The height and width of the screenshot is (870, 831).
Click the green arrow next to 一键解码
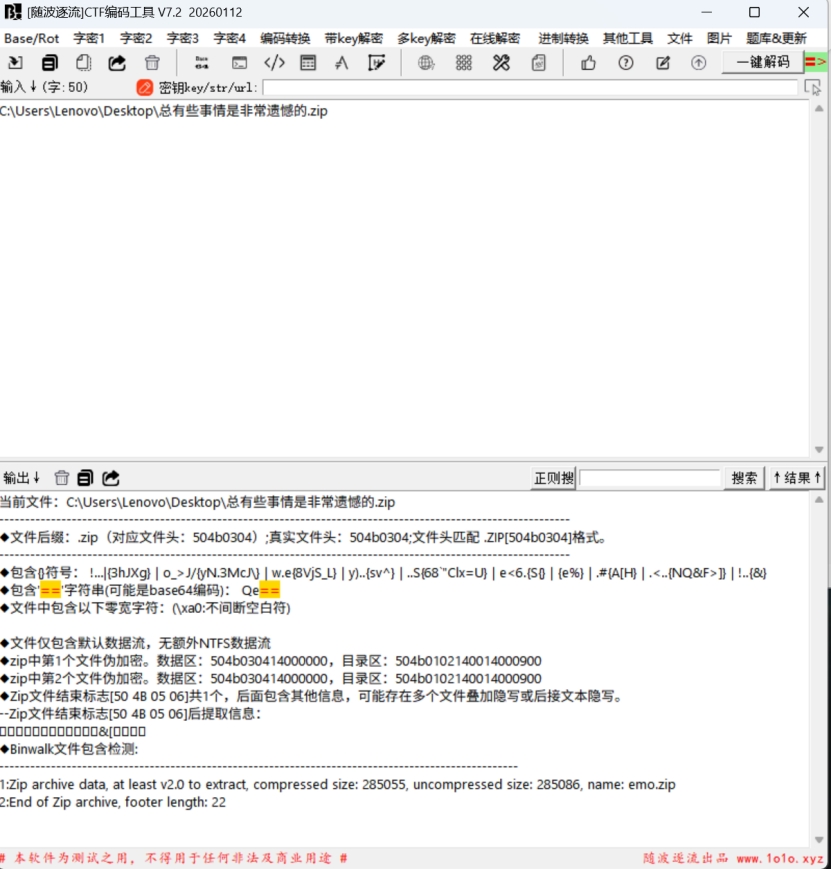pos(815,62)
